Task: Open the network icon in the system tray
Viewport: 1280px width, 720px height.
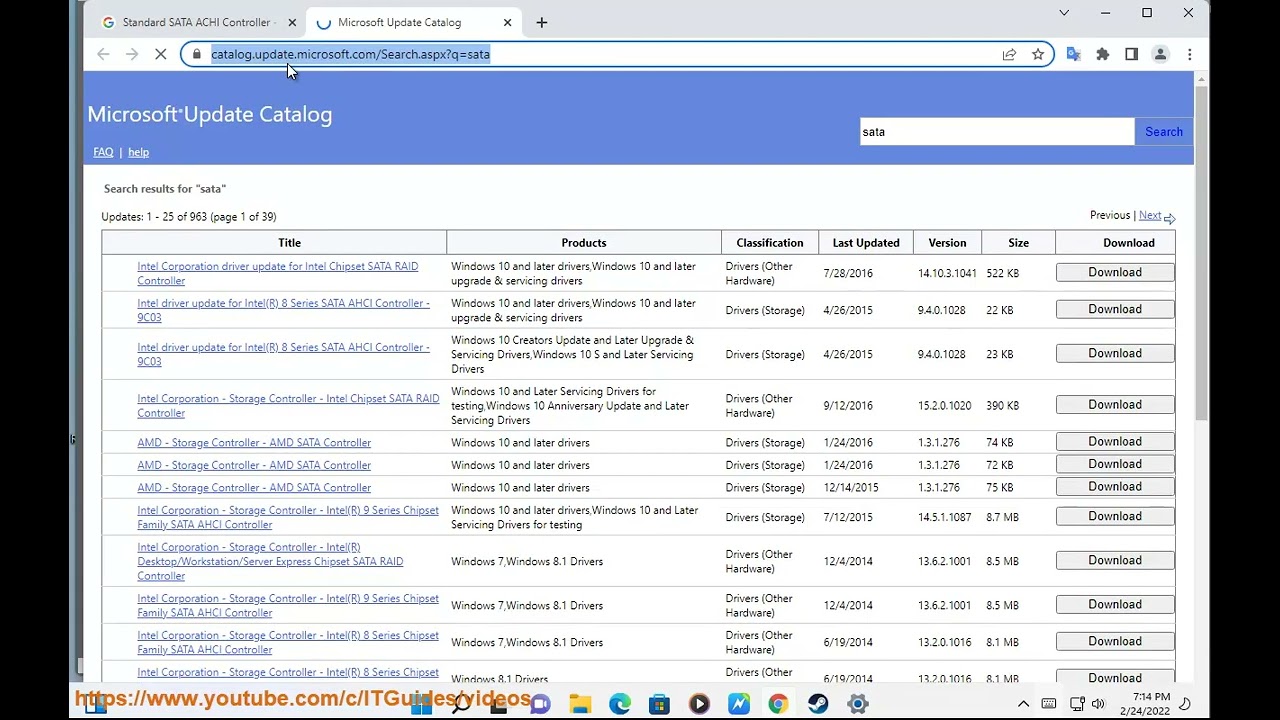Action: click(x=1077, y=704)
